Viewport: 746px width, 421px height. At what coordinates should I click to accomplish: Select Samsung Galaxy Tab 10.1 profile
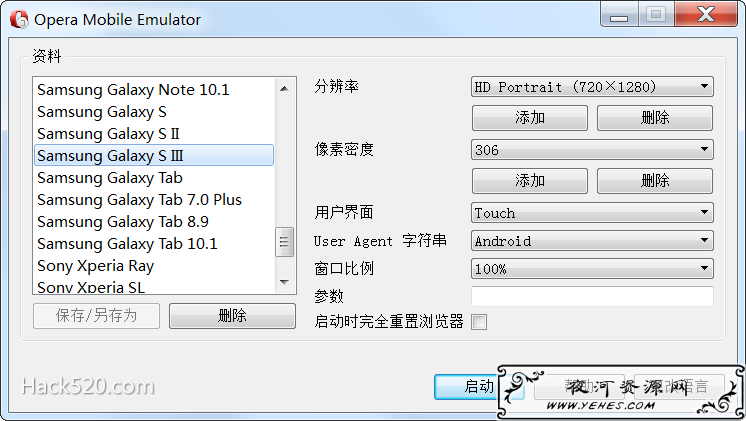click(154, 243)
